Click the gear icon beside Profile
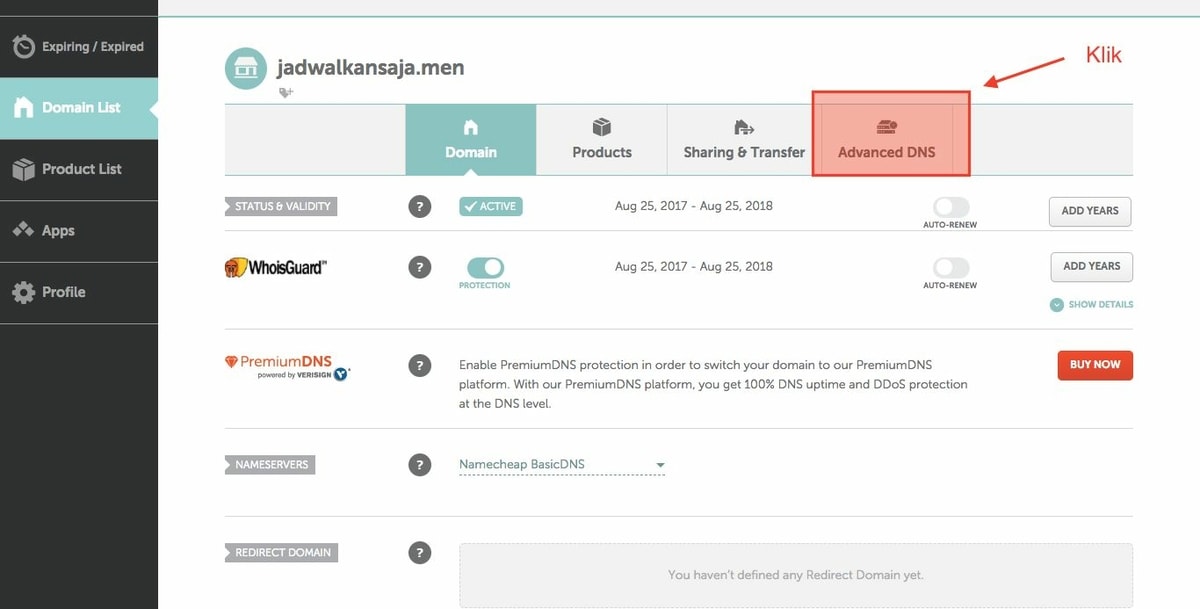Viewport: 1200px width, 609px height. [x=23, y=292]
